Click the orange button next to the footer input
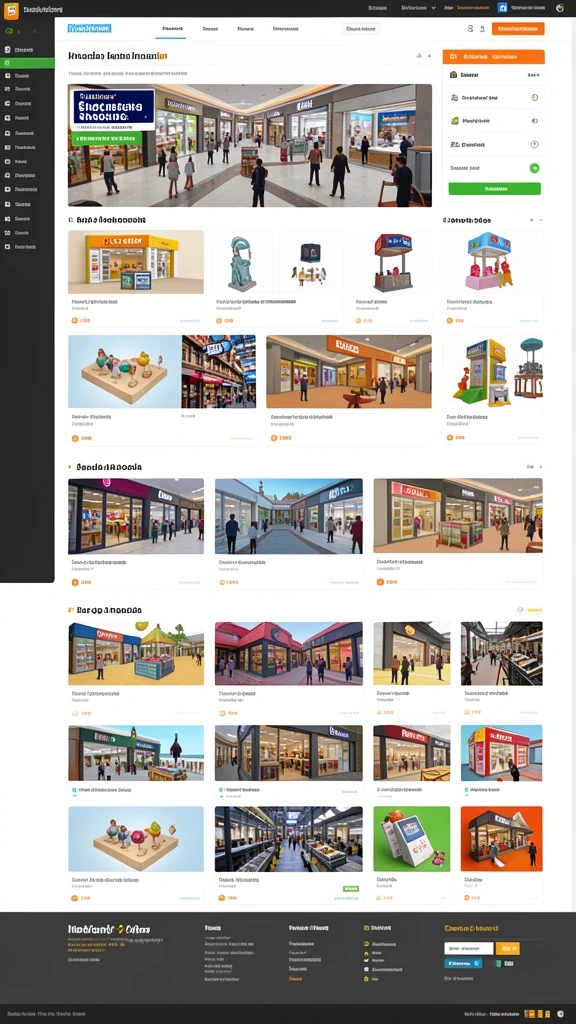 (507, 948)
